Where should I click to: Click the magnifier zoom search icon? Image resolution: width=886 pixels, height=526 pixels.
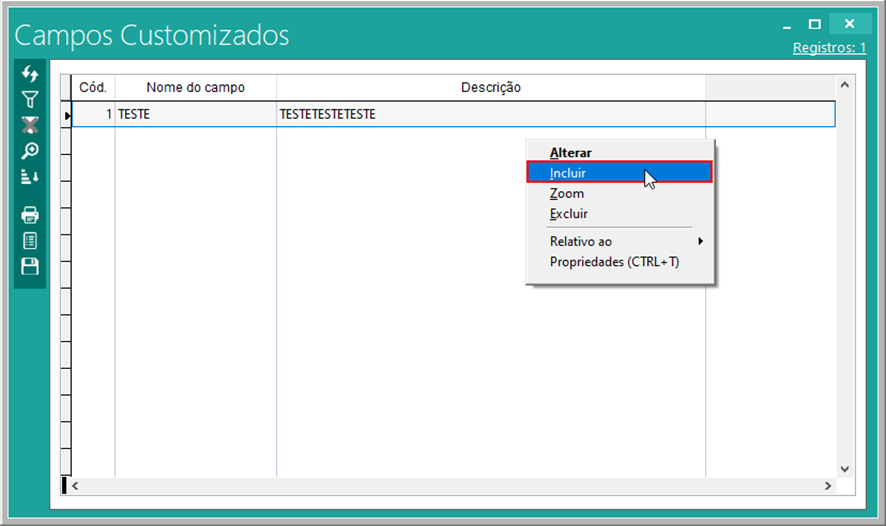(x=30, y=151)
